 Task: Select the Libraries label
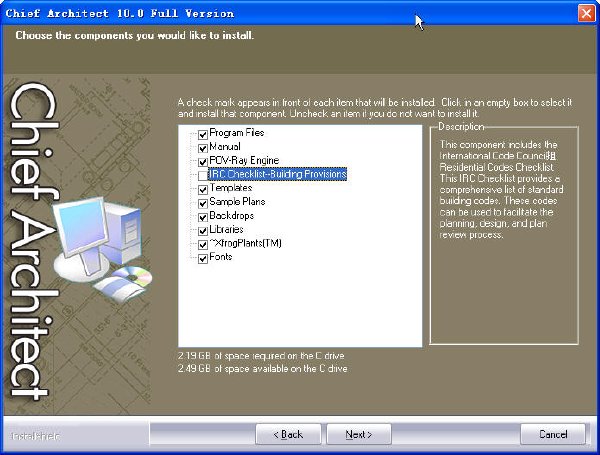click(226, 229)
